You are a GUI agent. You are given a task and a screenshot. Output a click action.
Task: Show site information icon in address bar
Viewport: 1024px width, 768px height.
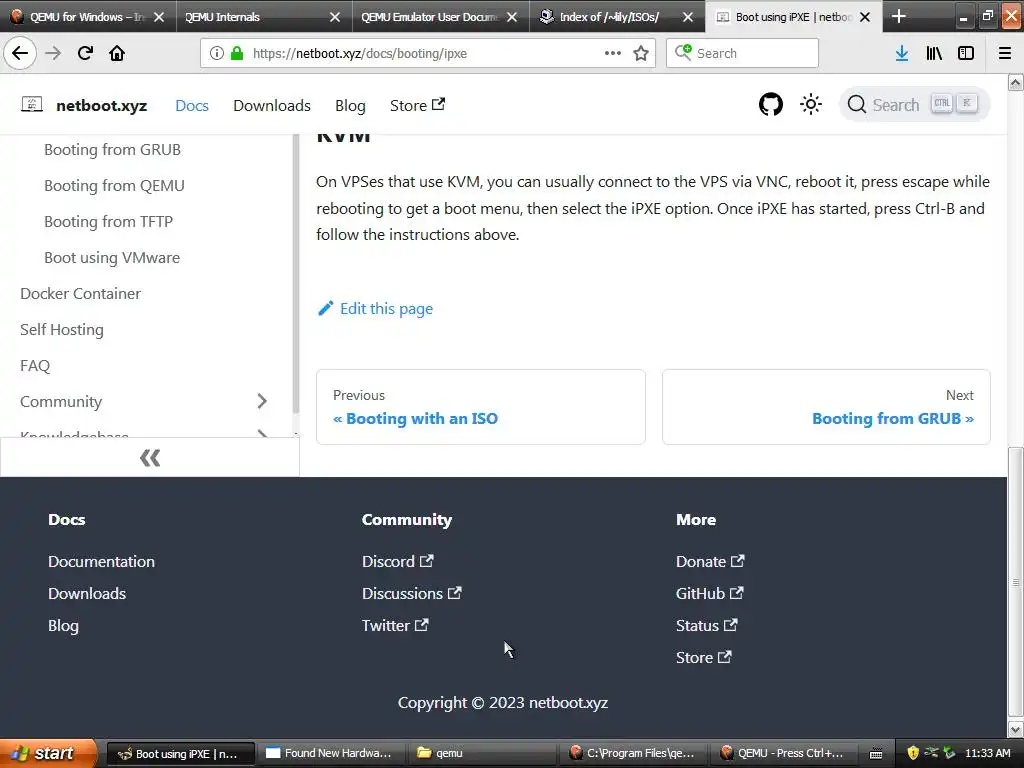click(217, 54)
